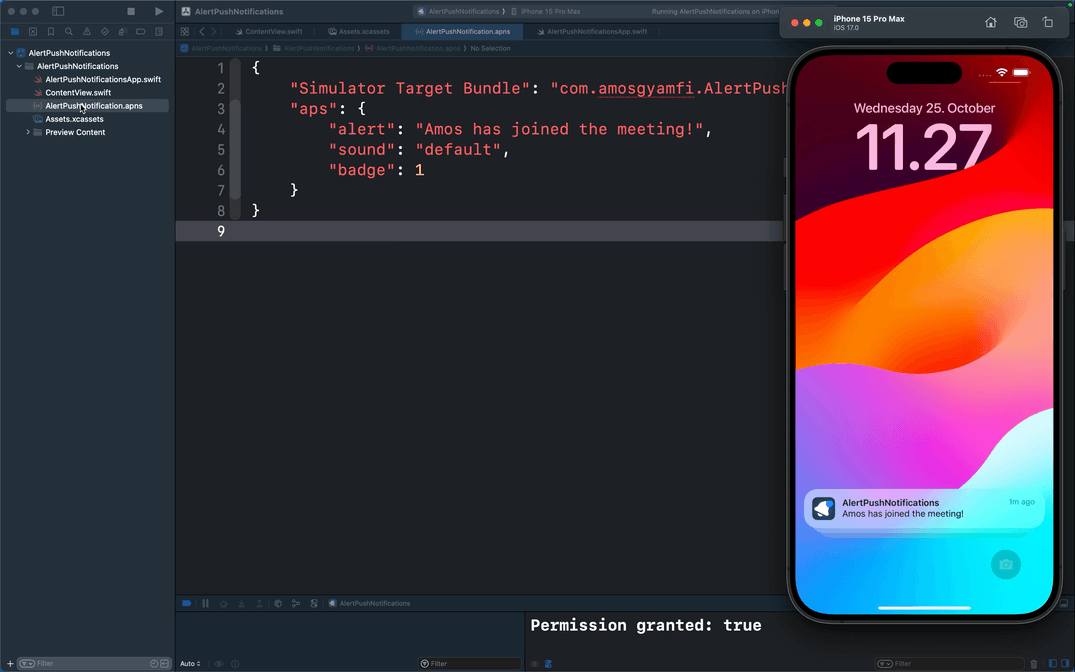Toggle the console pane visibility
1075x672 pixels.
(x=1065, y=664)
